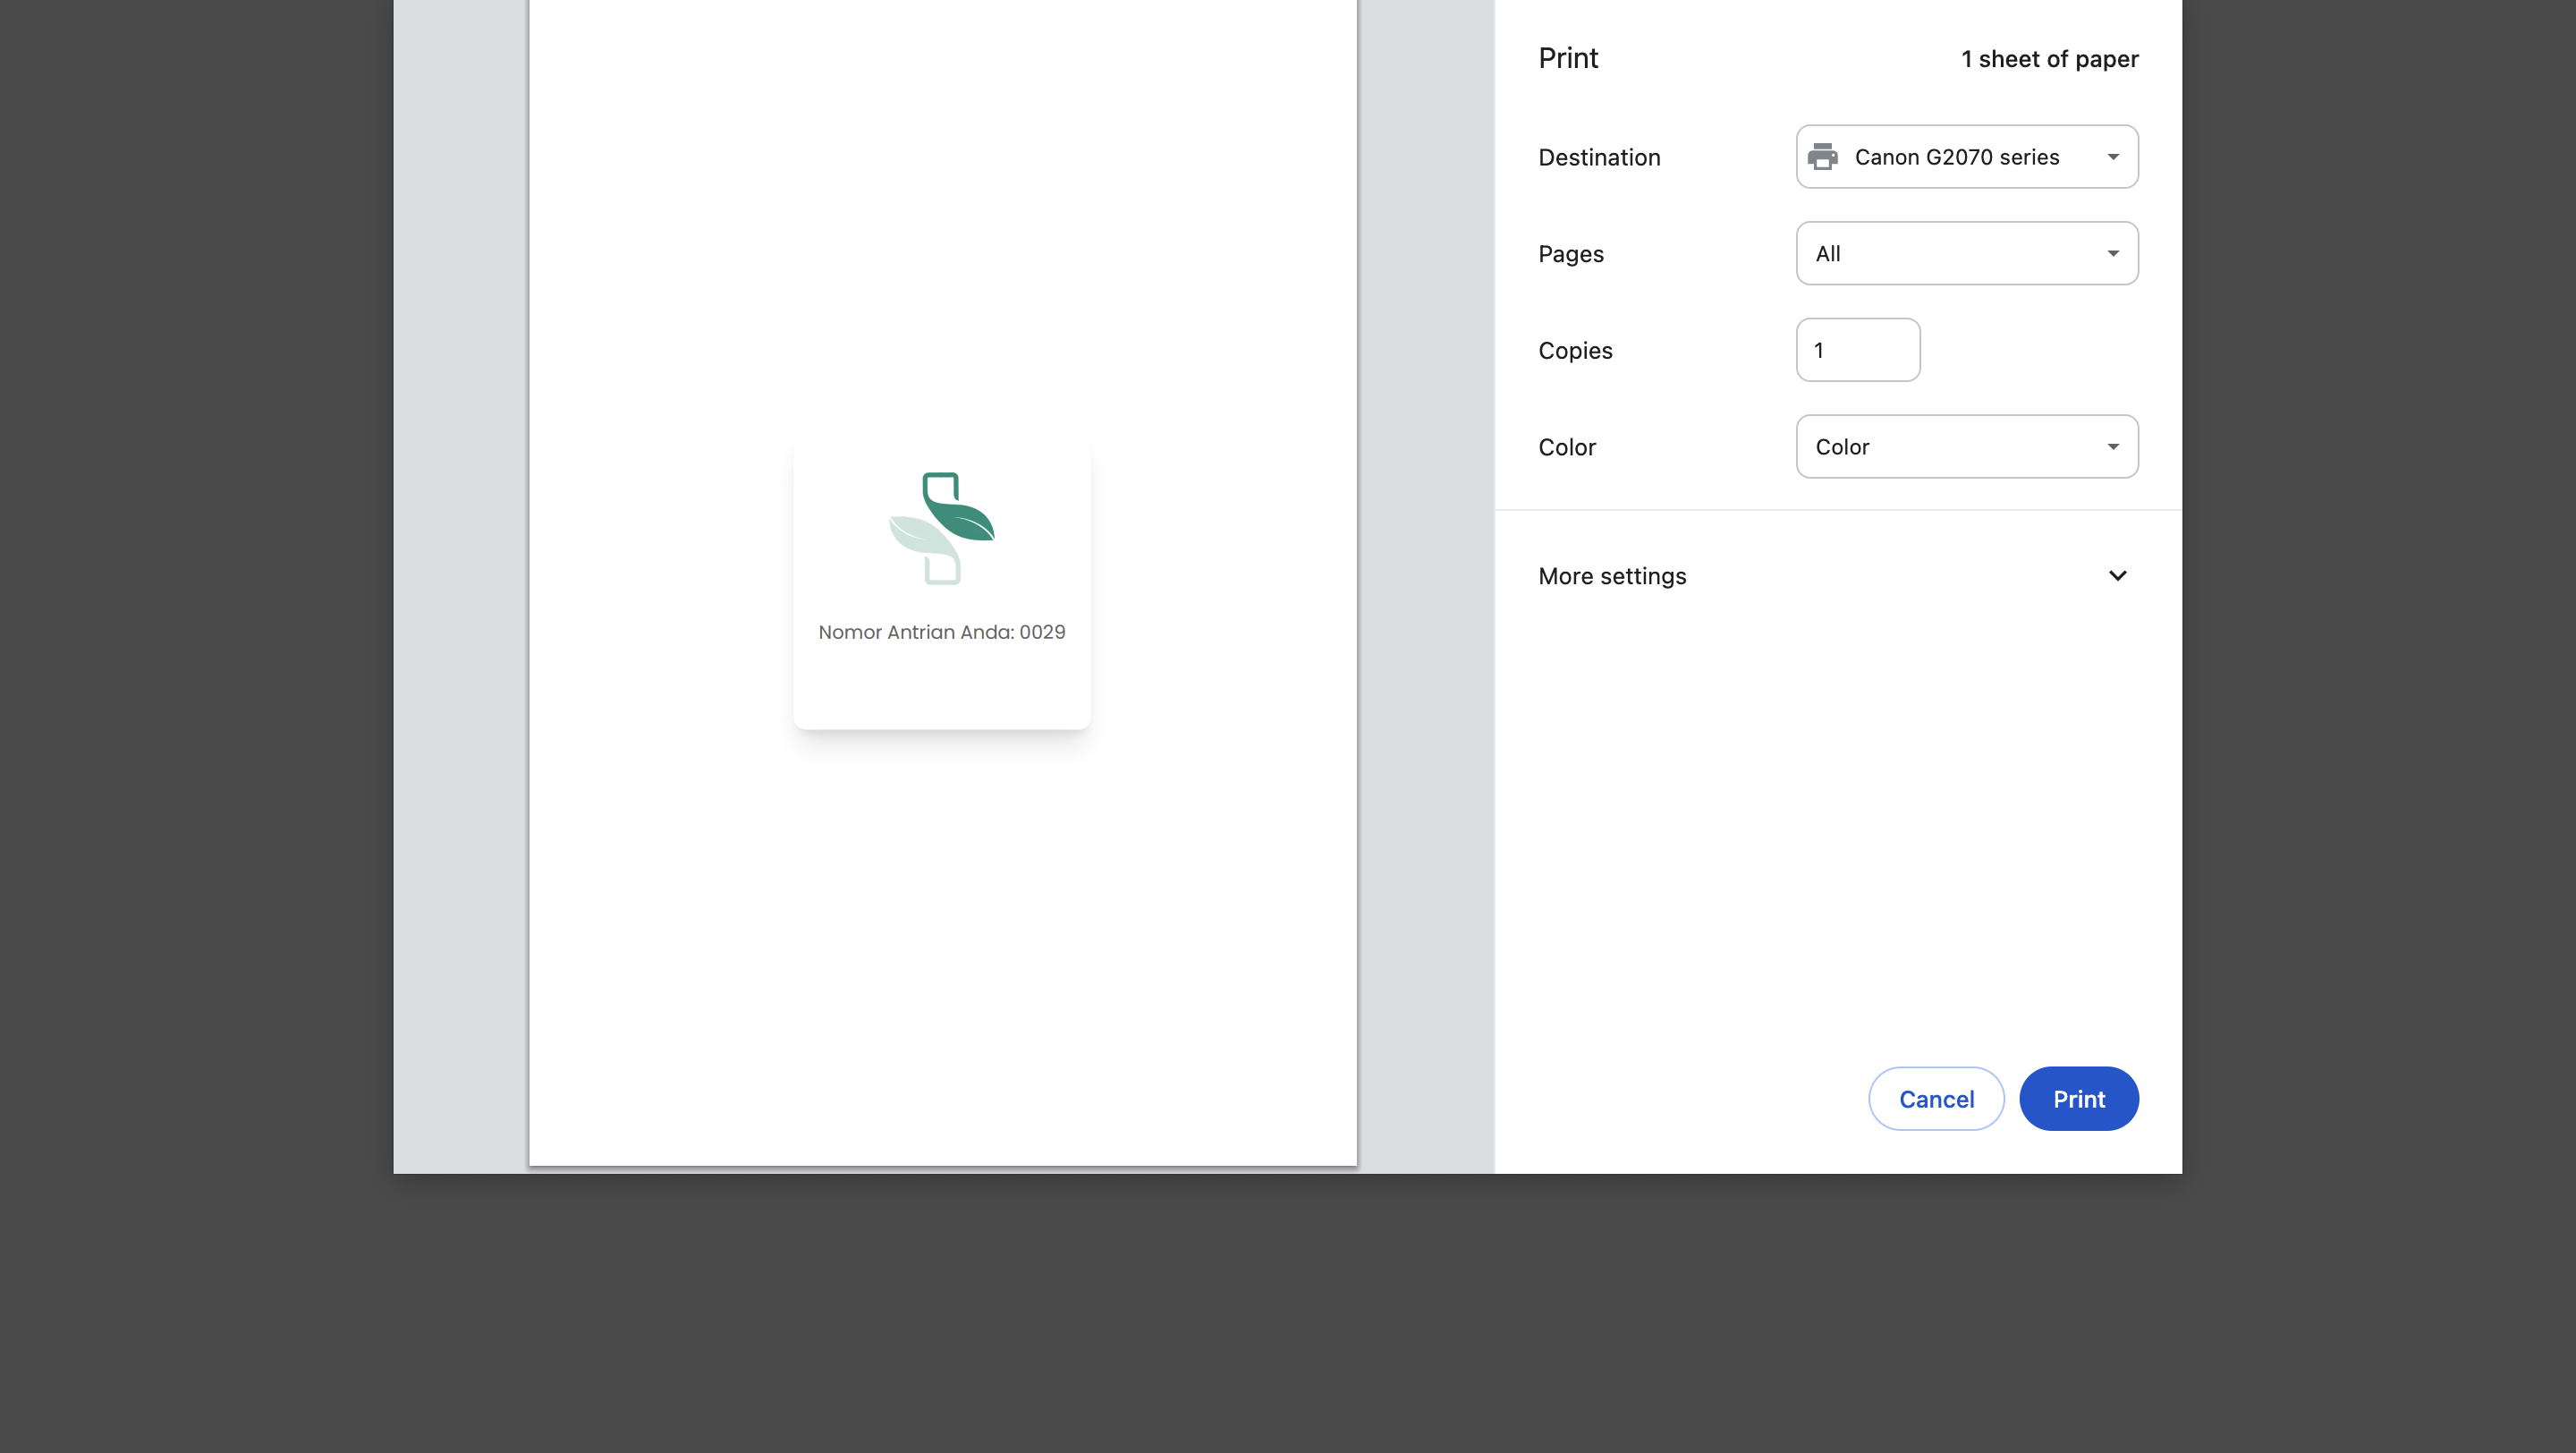Click the printer icon in Destination field
Image resolution: width=2576 pixels, height=1453 pixels.
tap(1822, 157)
